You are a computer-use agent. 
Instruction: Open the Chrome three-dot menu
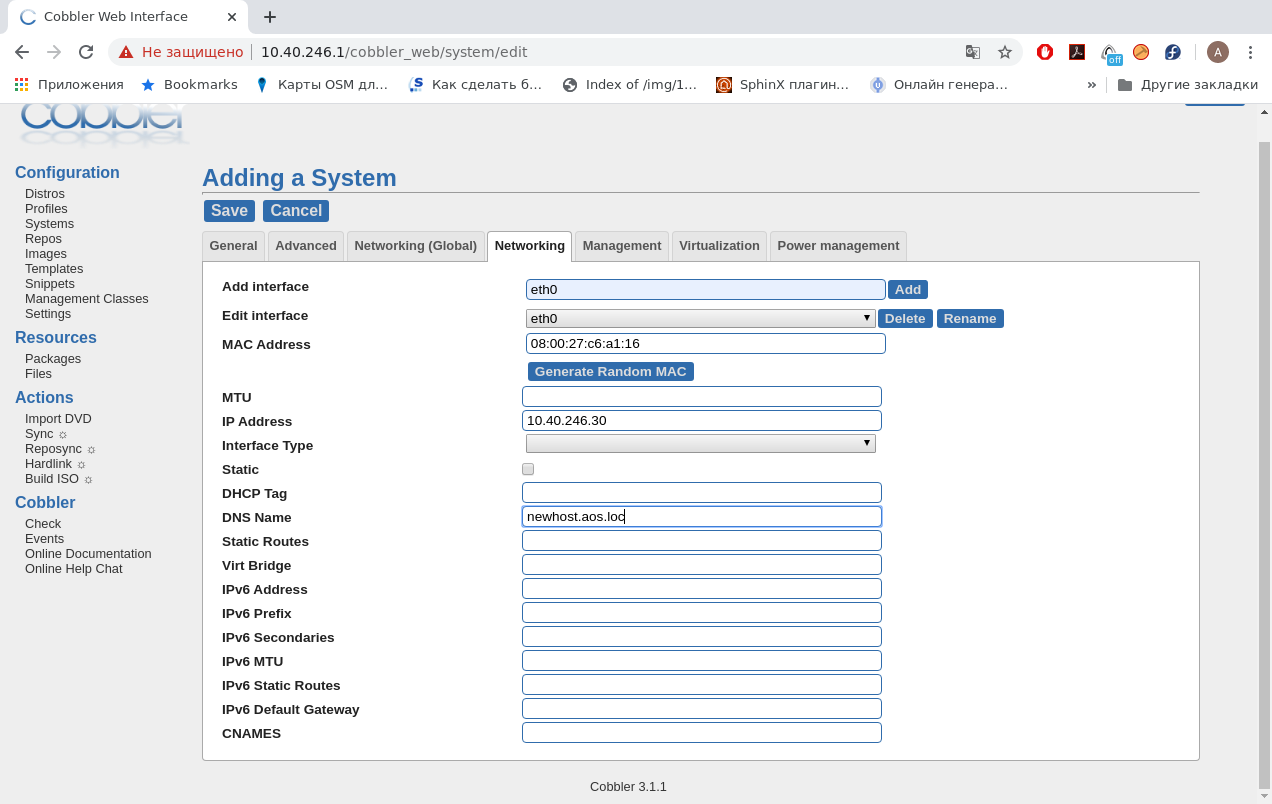(x=1250, y=52)
